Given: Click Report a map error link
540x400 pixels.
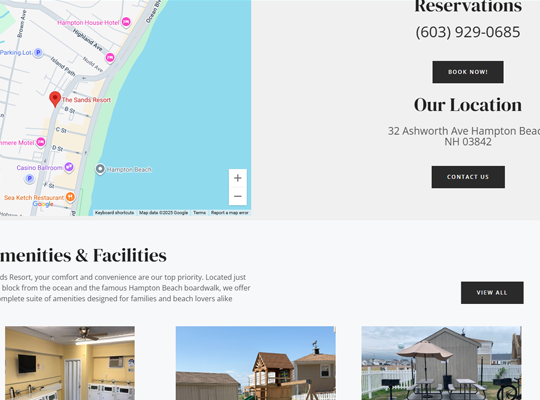Looking at the screenshot, I should (229, 213).
